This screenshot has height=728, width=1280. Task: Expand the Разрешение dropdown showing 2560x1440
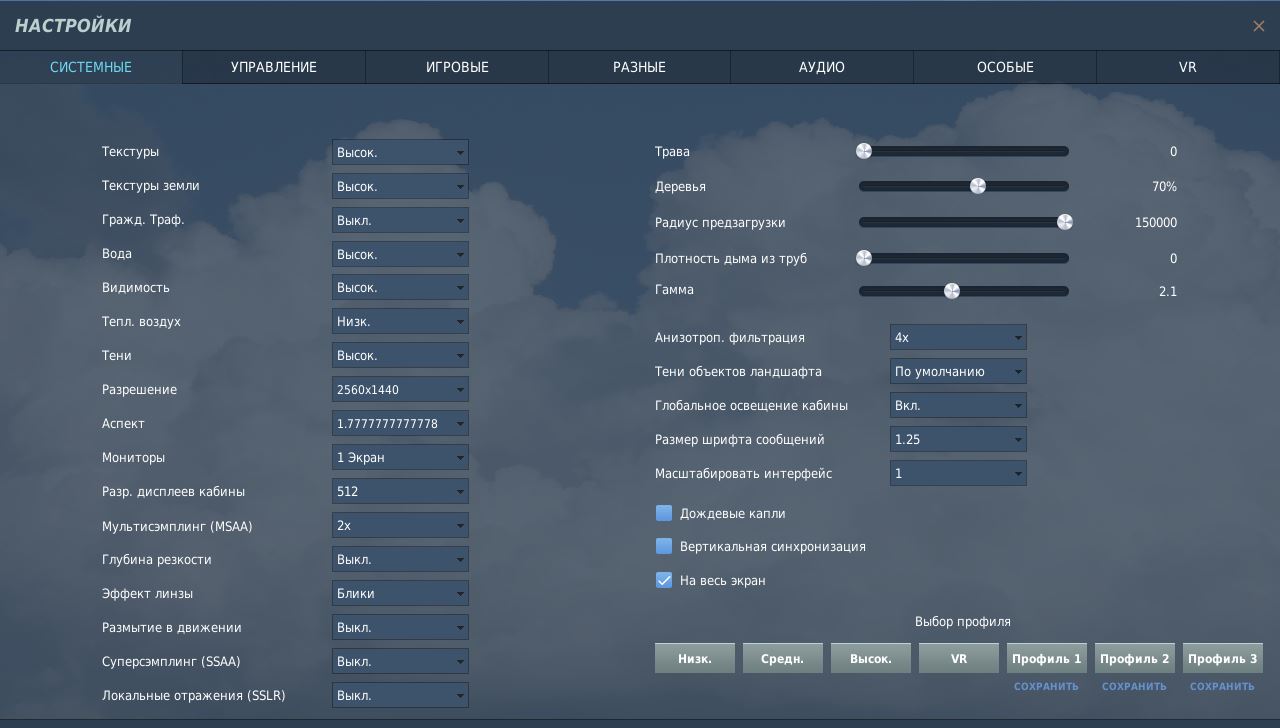[400, 390]
